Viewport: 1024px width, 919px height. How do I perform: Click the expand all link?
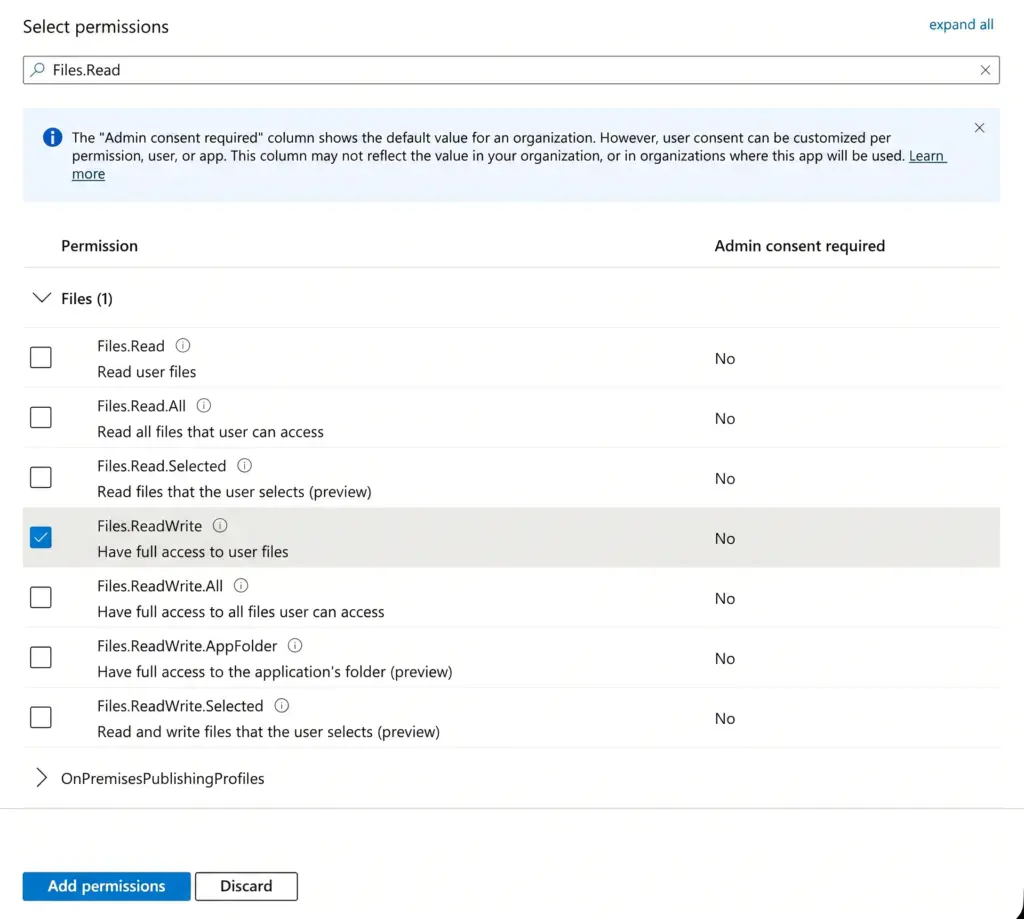point(961,25)
